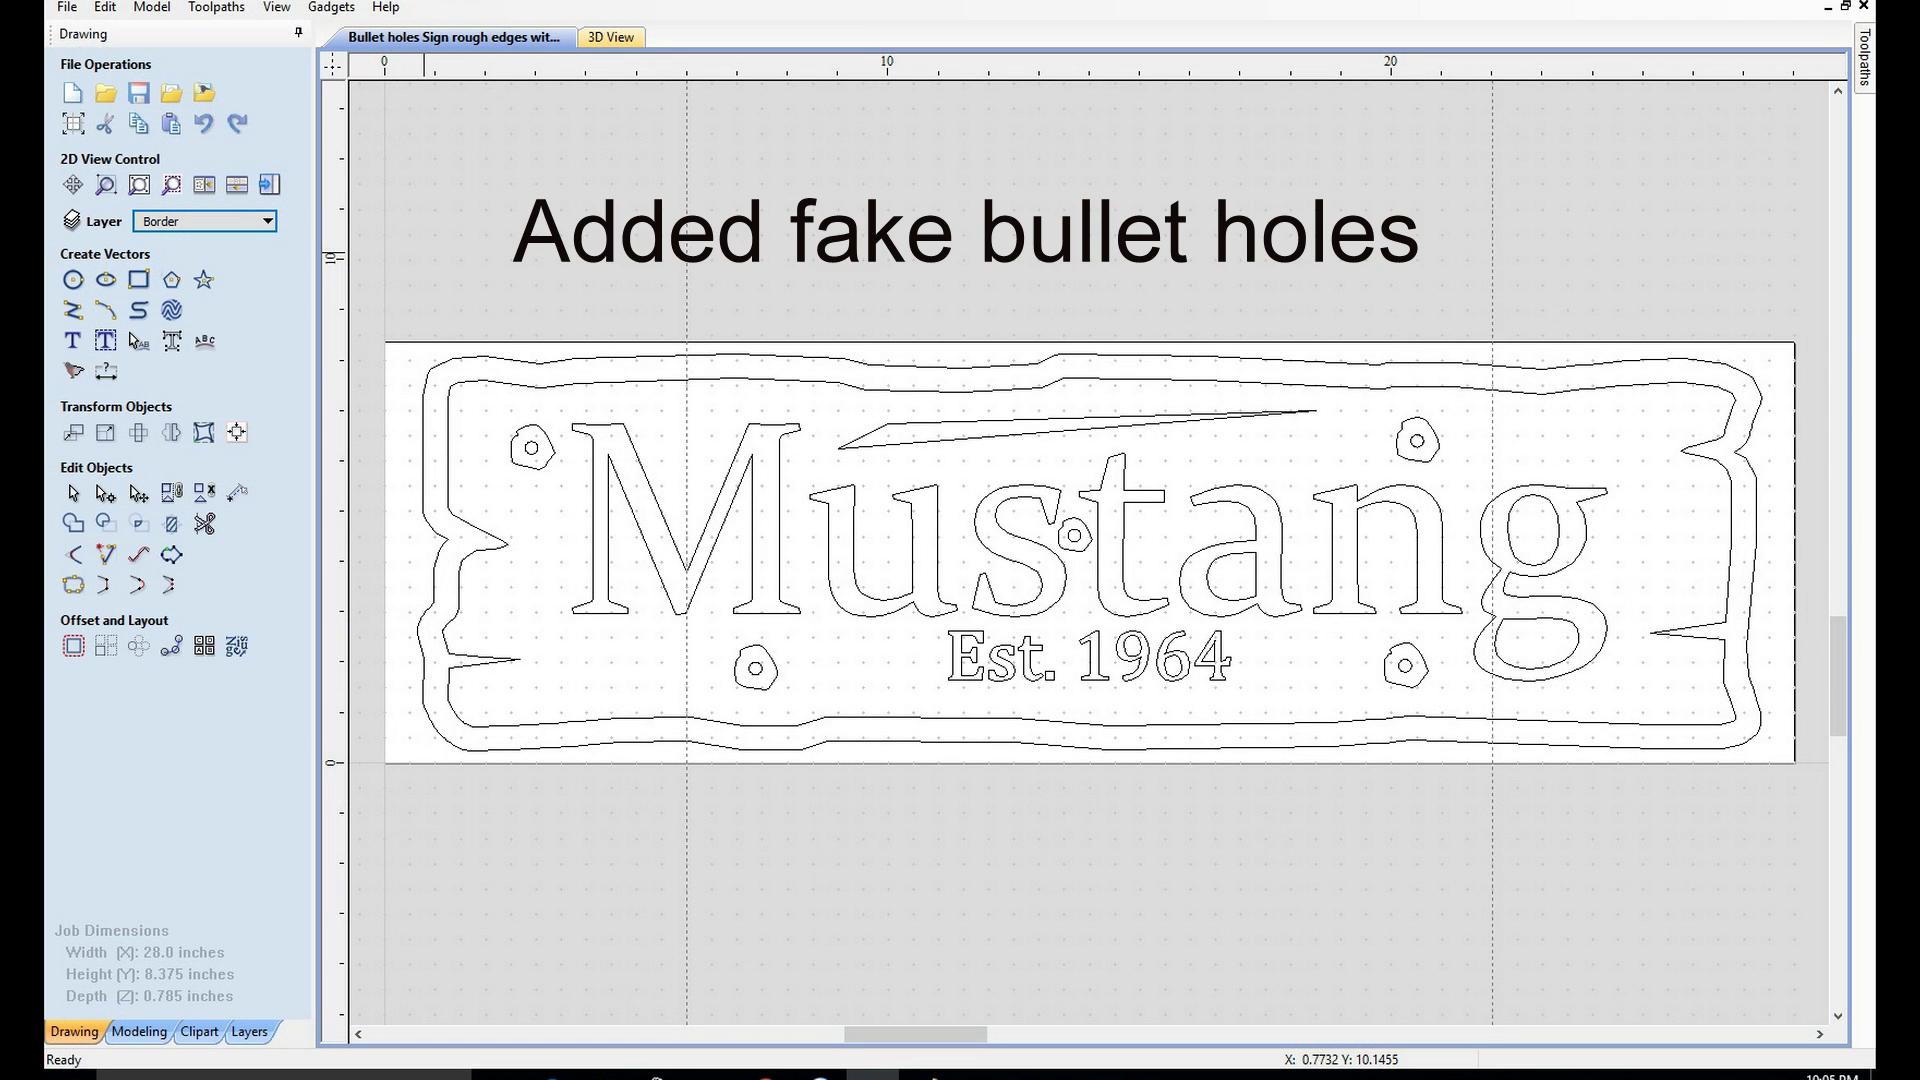The image size is (1920, 1080).
Task: Click the Import Vectors folder icon
Action: pyautogui.click(x=172, y=93)
